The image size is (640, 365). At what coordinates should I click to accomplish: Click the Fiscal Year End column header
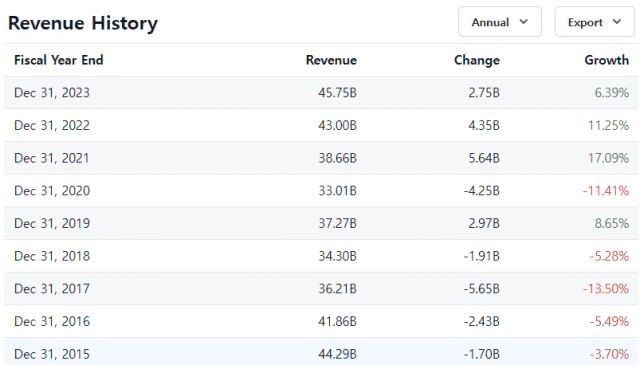coord(59,60)
